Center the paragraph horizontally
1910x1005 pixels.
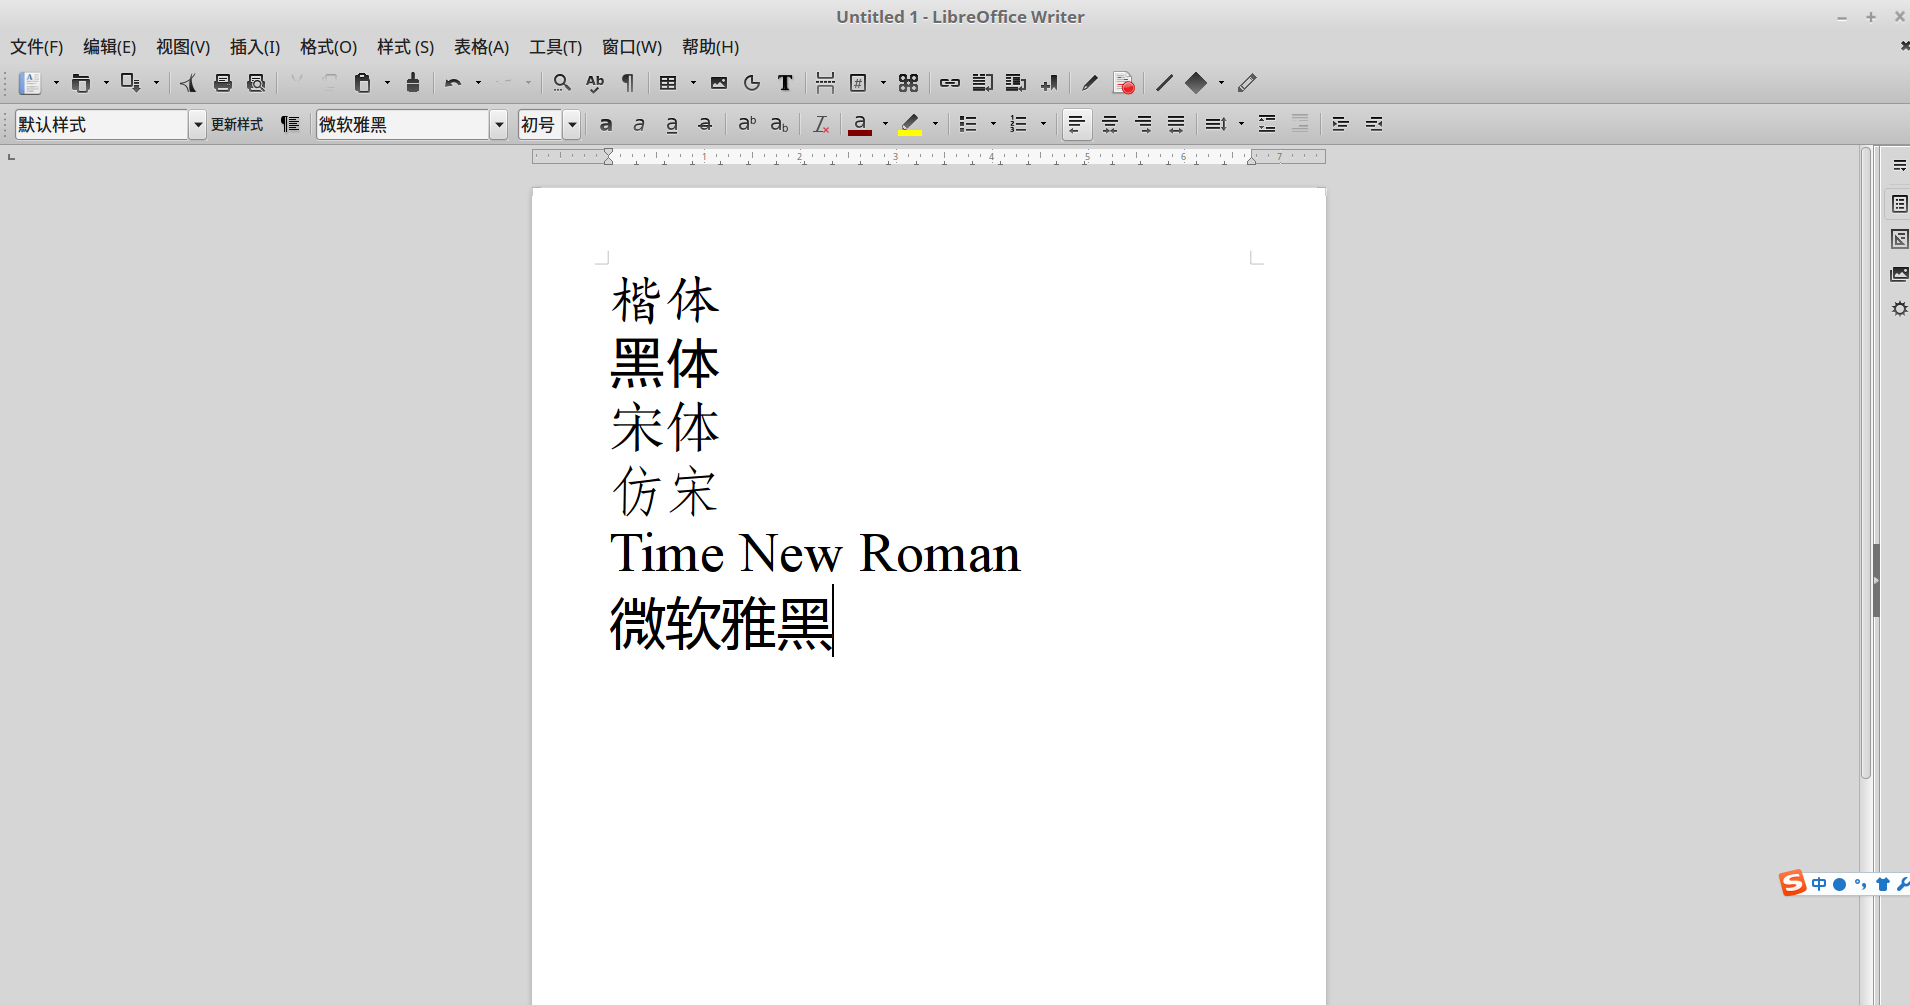[x=1110, y=124]
